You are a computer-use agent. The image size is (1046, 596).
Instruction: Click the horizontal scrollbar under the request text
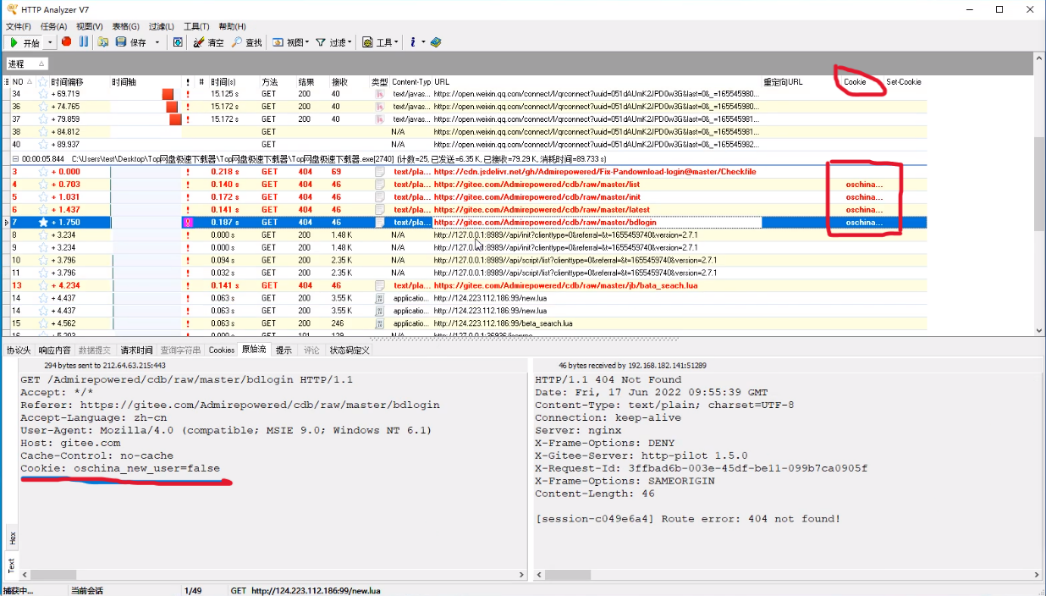[x=273, y=575]
